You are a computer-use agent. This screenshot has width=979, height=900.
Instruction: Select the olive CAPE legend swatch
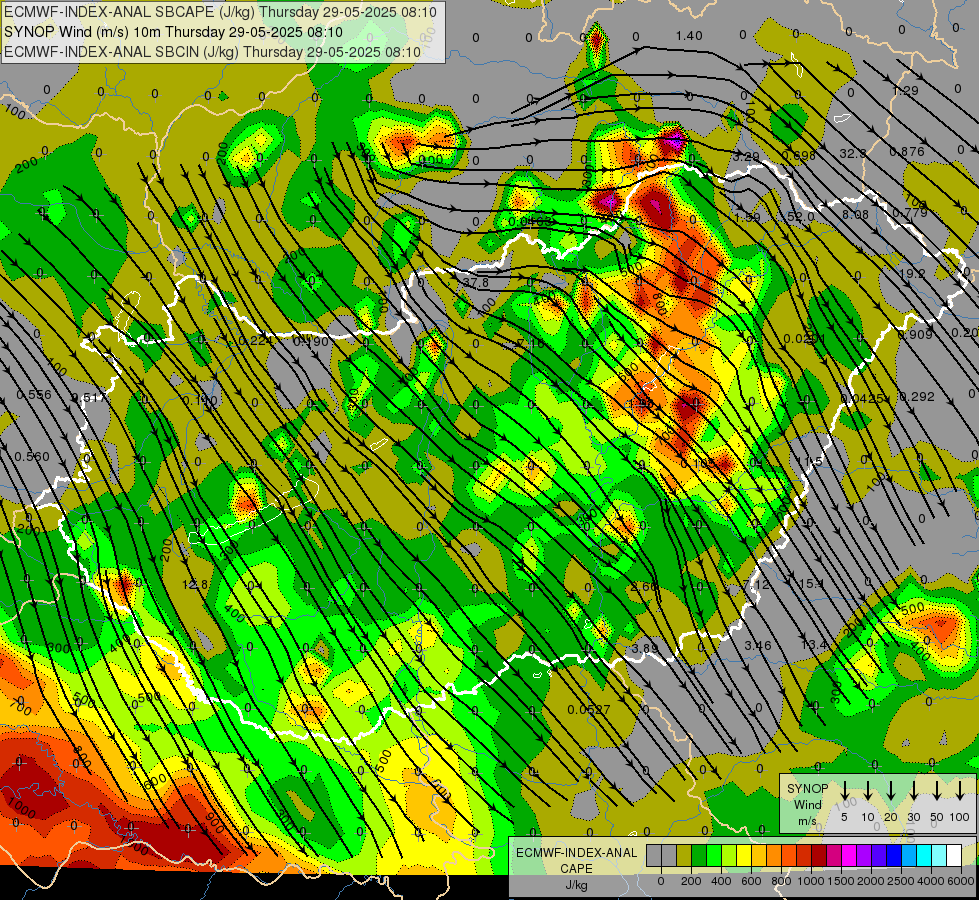click(x=684, y=855)
